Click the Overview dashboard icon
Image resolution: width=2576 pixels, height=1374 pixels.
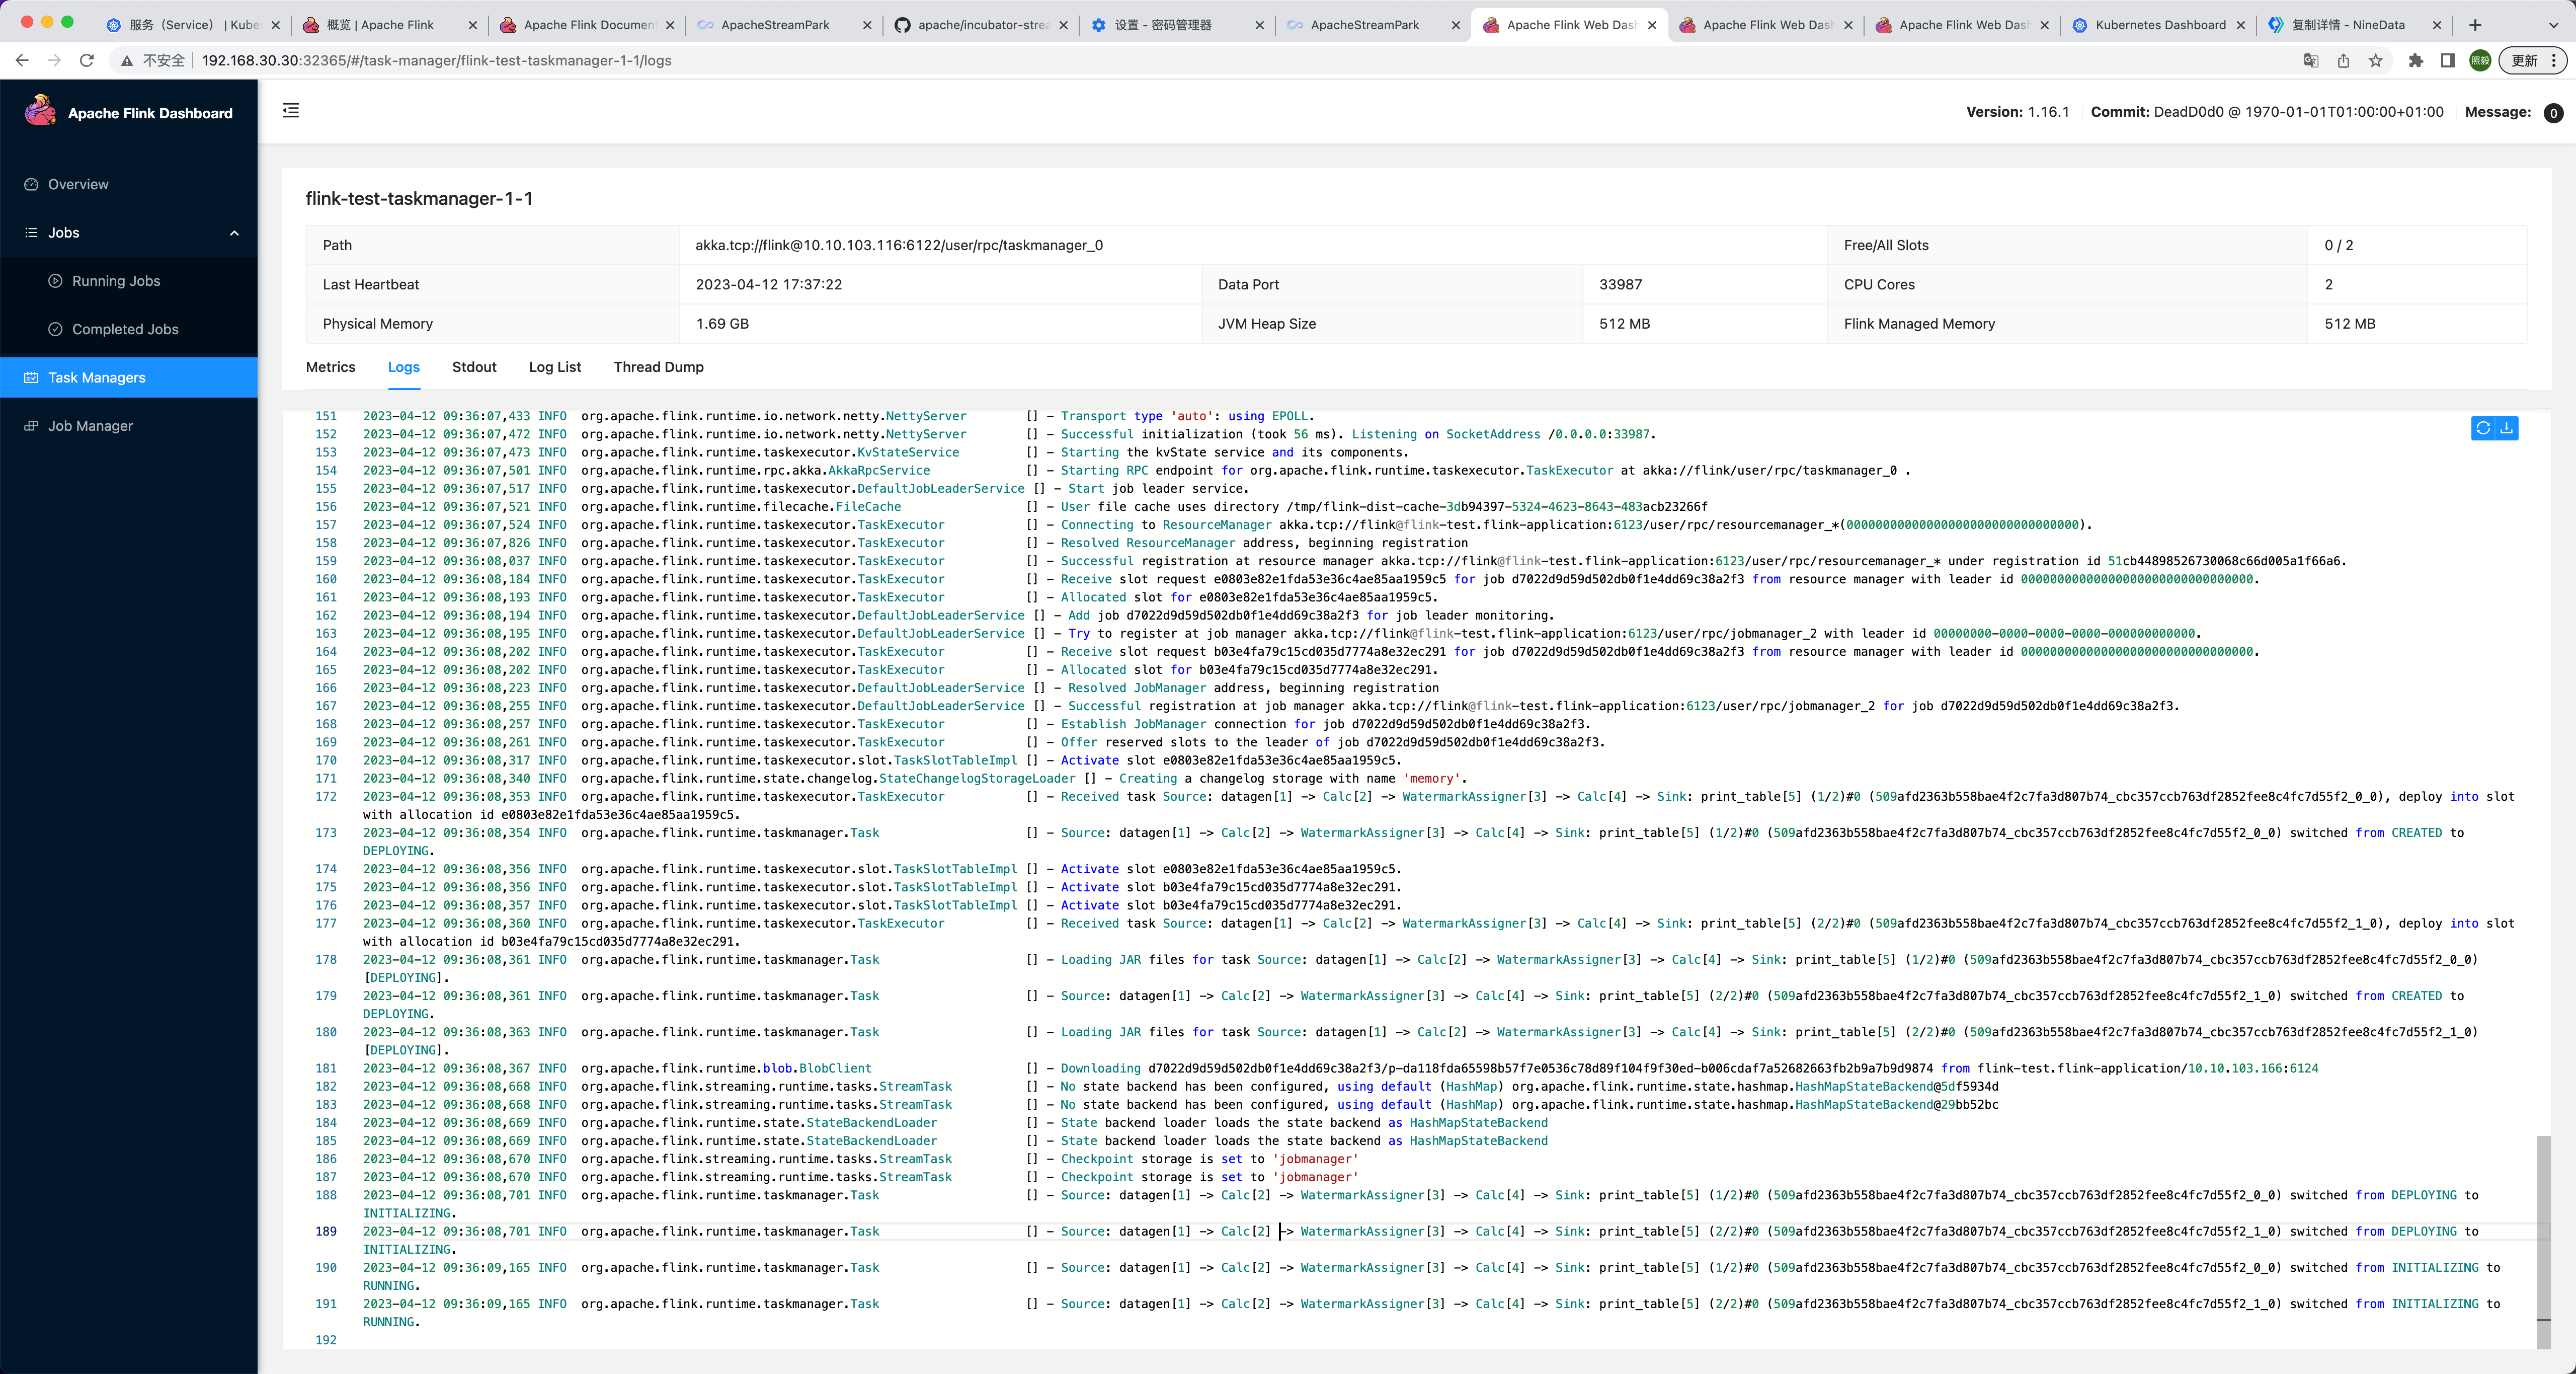(x=31, y=184)
